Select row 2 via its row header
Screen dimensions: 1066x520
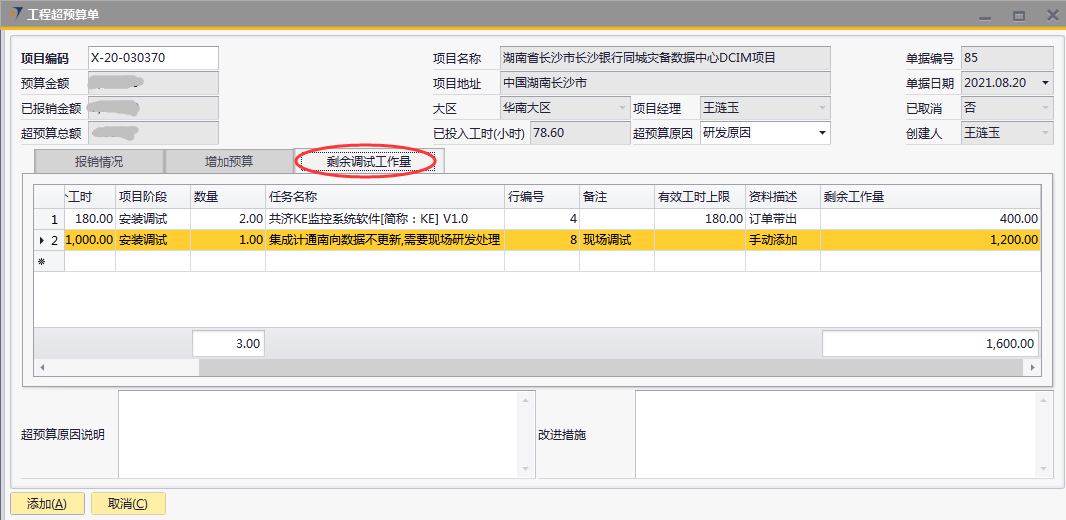(x=47, y=240)
